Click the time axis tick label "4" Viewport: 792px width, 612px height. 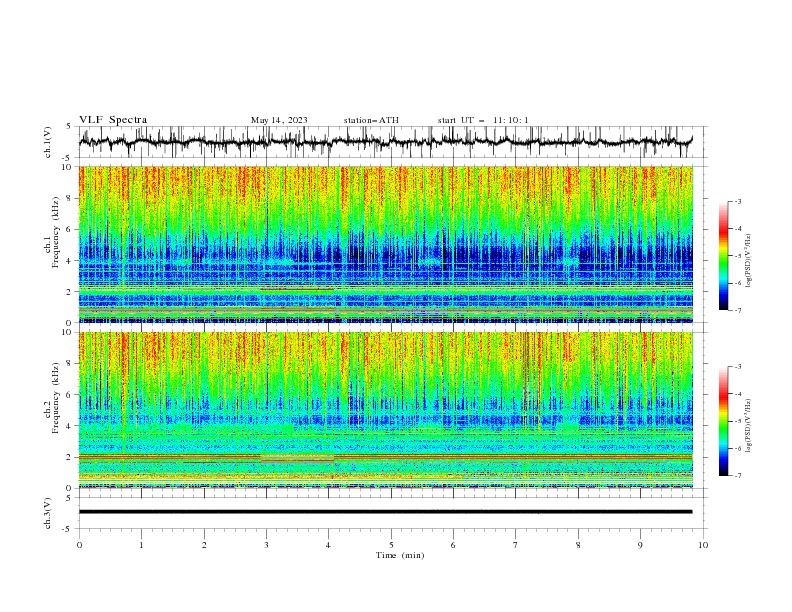click(329, 545)
